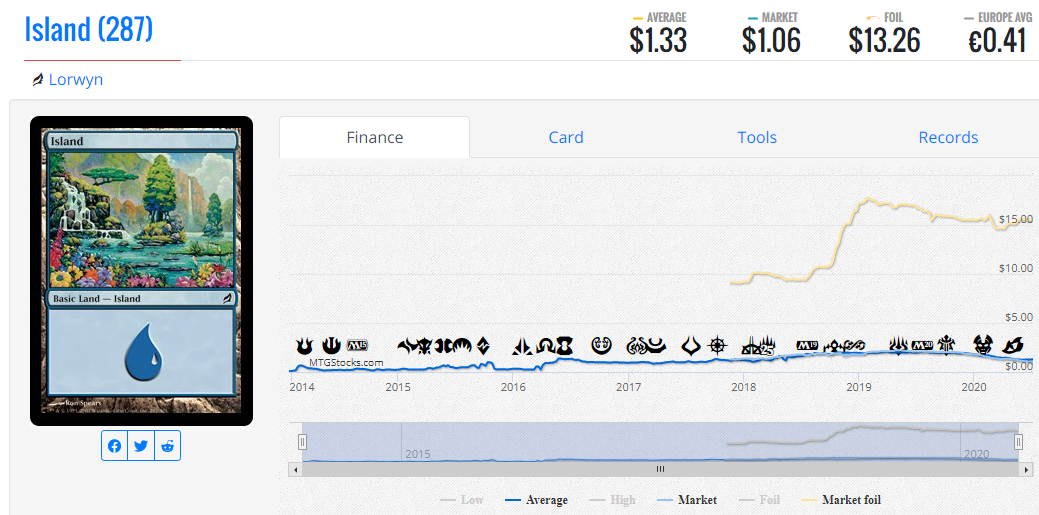Click the Lorwyn set icon beside set name
Viewport: 1039px width, 515px height.
click(38, 80)
